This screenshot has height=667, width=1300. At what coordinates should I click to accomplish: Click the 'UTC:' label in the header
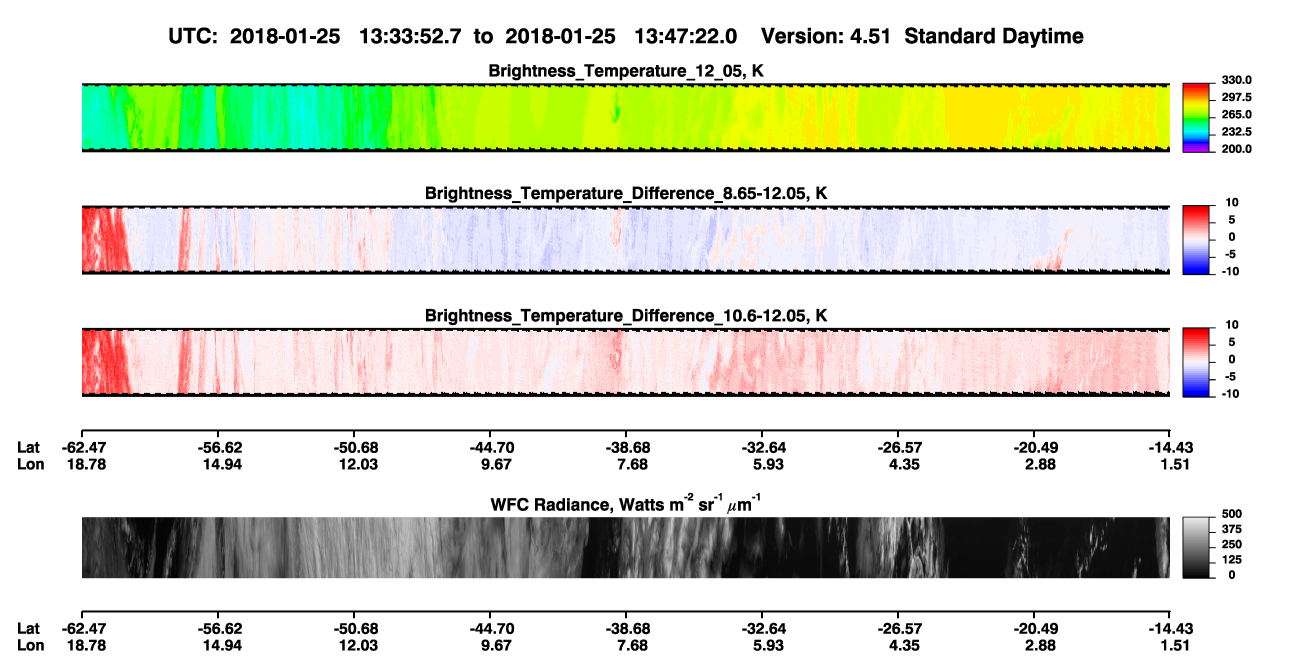click(x=194, y=36)
